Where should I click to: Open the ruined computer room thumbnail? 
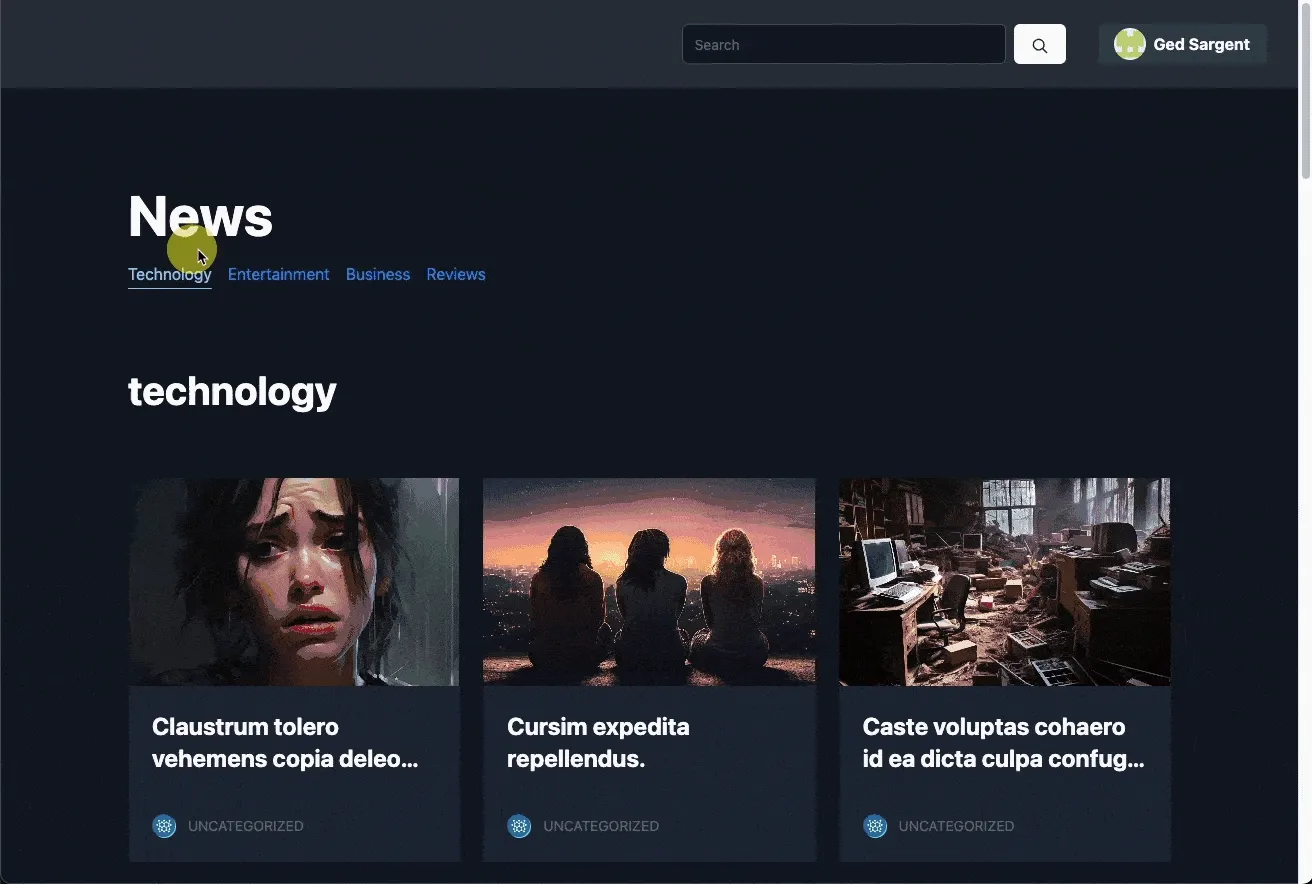coord(1005,582)
